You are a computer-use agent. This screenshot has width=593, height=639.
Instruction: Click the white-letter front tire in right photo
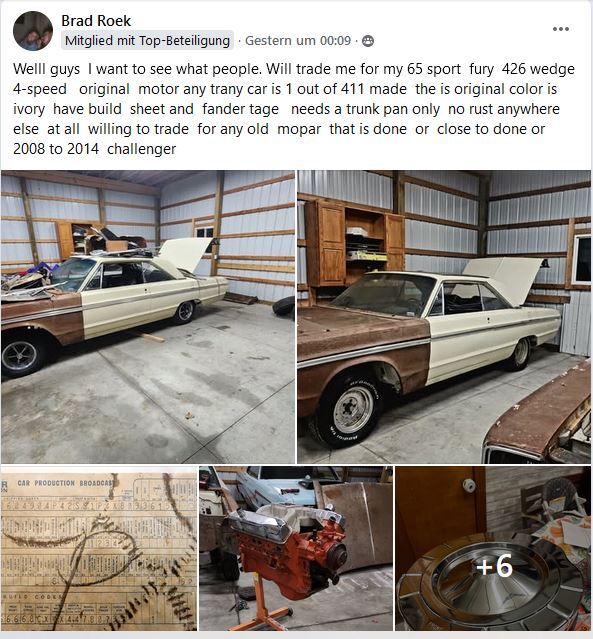pyautogui.click(x=350, y=409)
